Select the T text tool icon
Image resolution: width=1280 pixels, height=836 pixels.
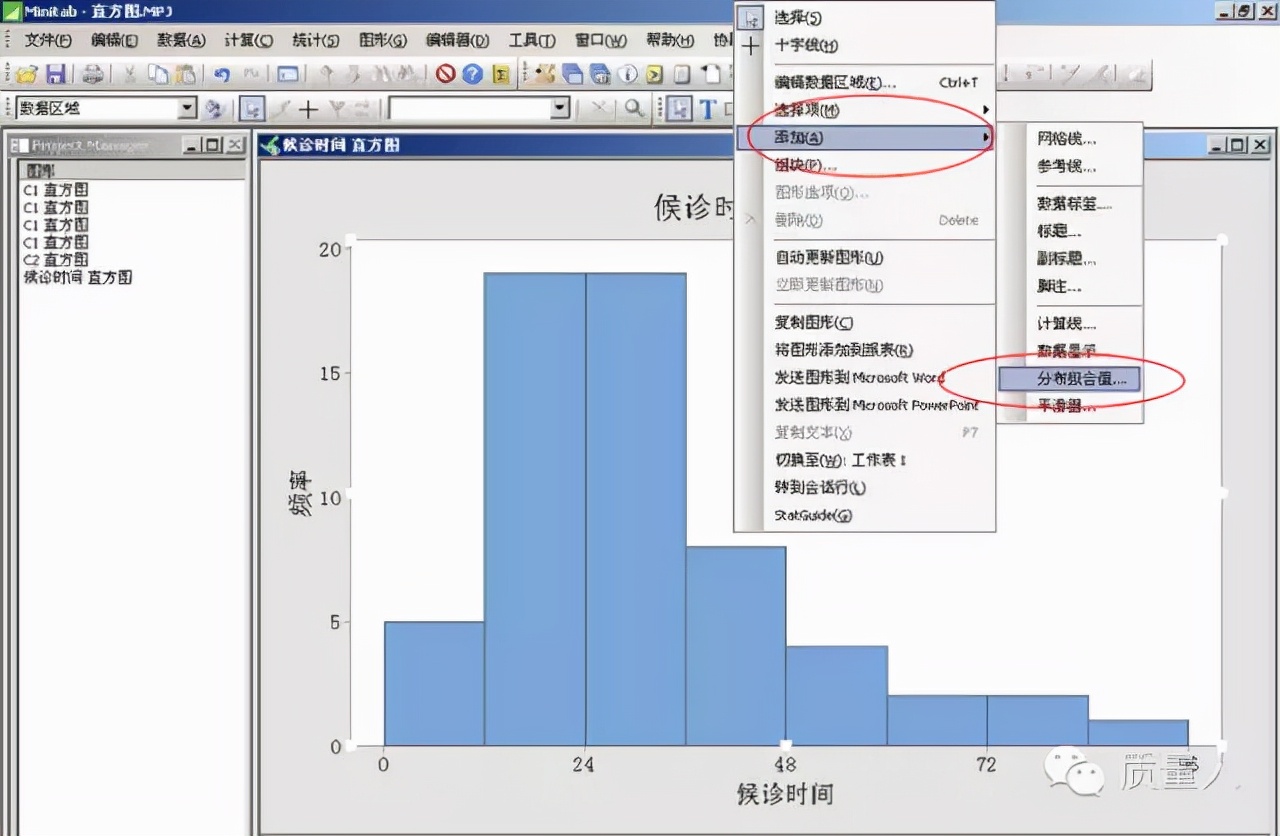coord(708,108)
